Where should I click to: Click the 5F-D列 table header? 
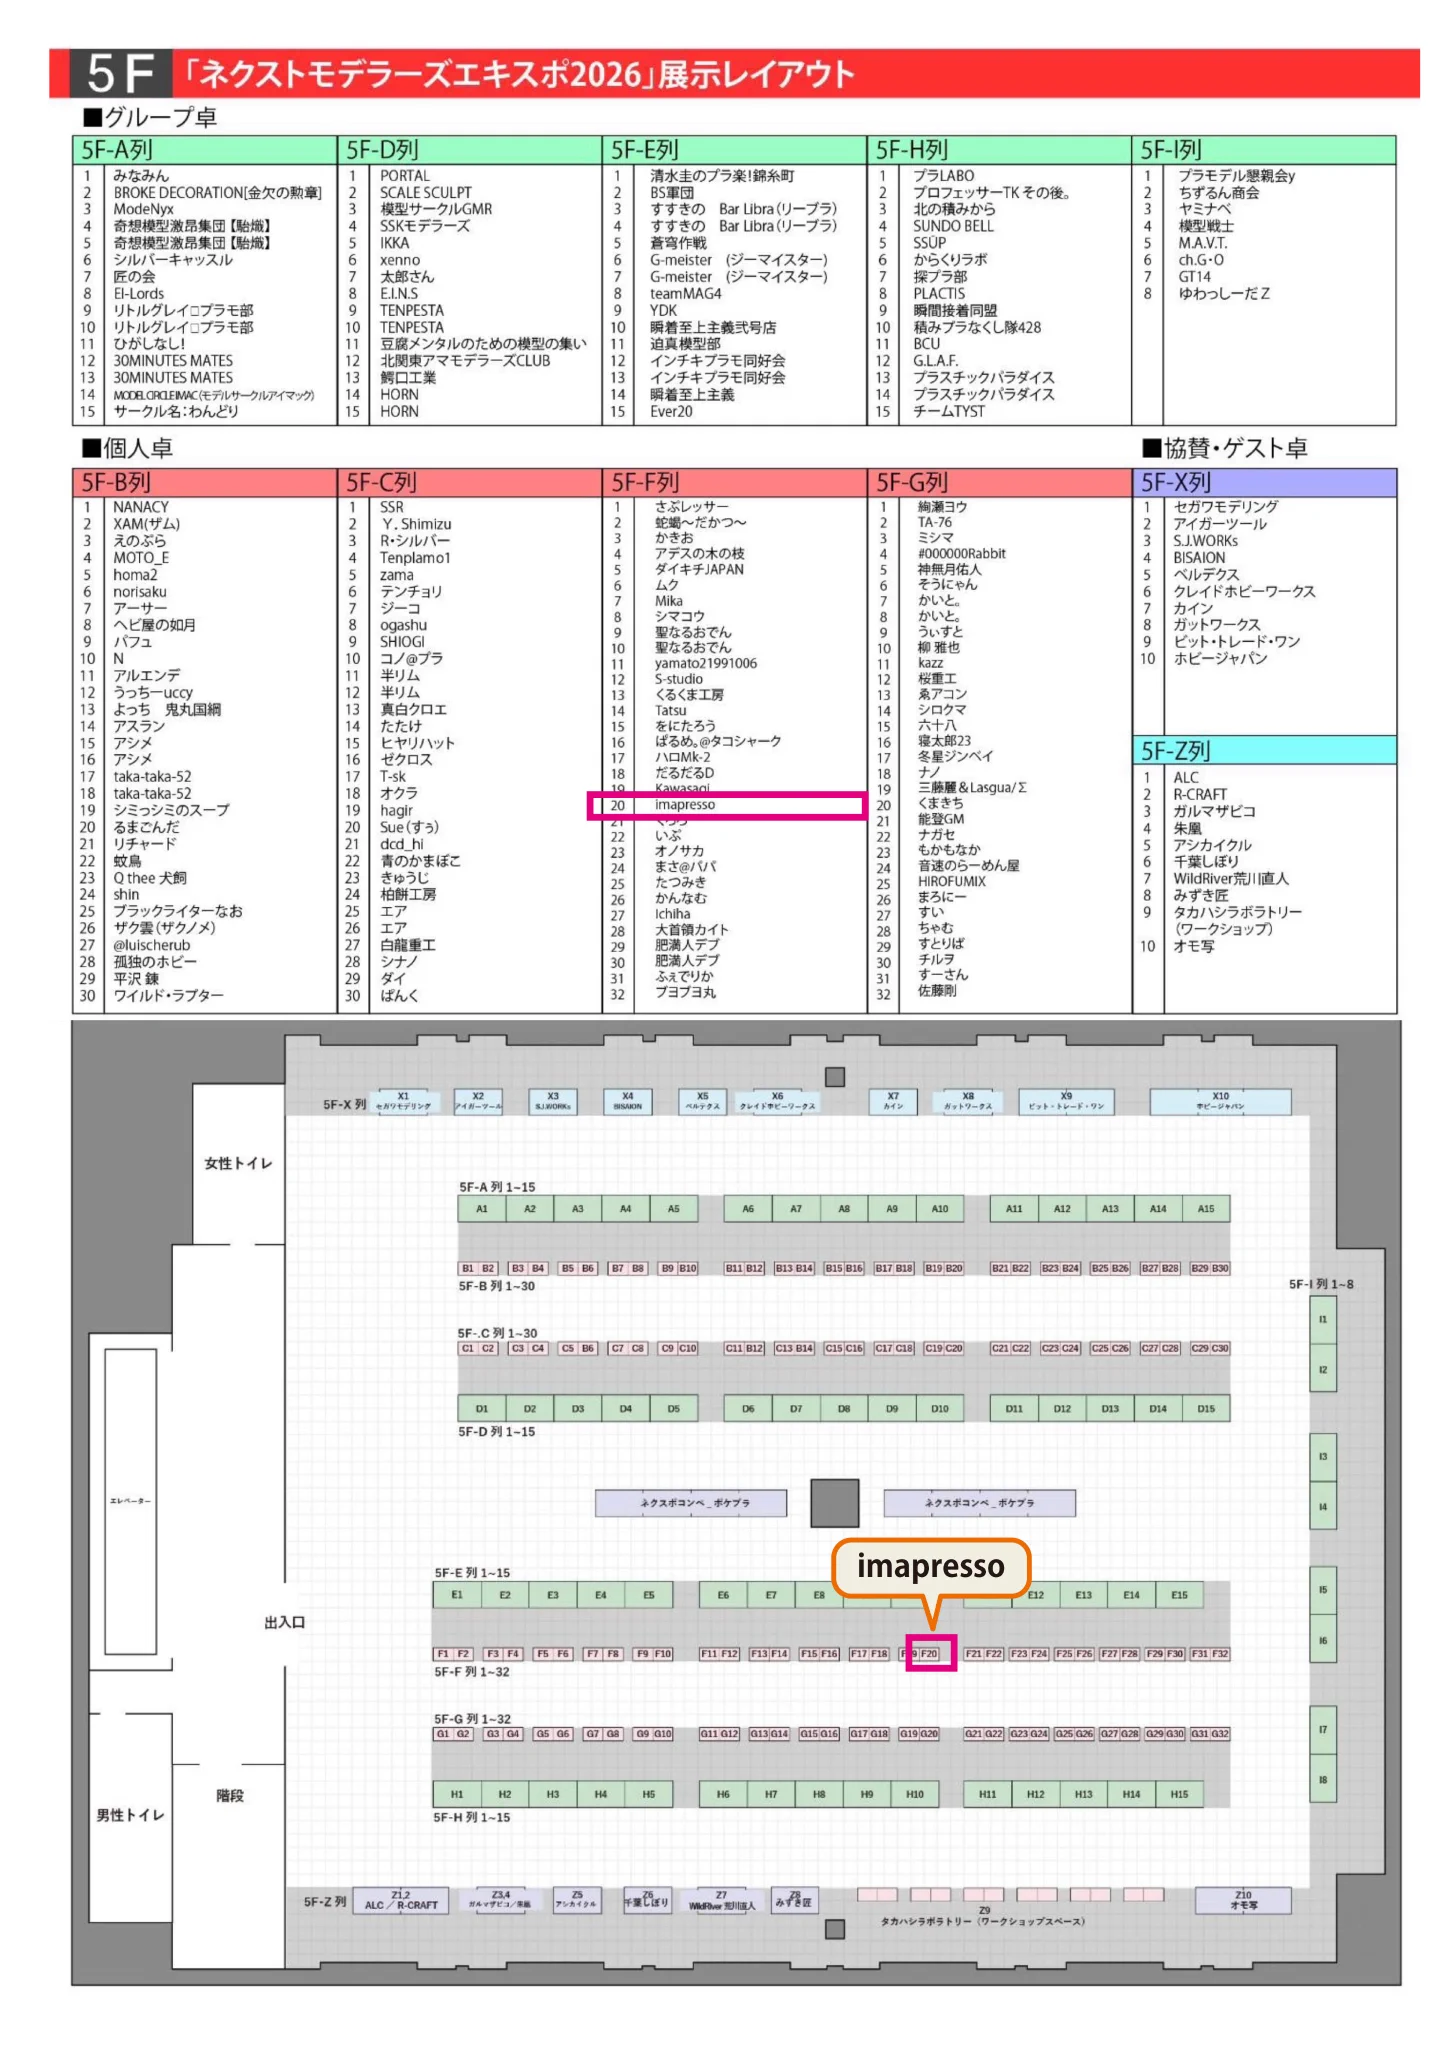pyautogui.click(x=470, y=150)
